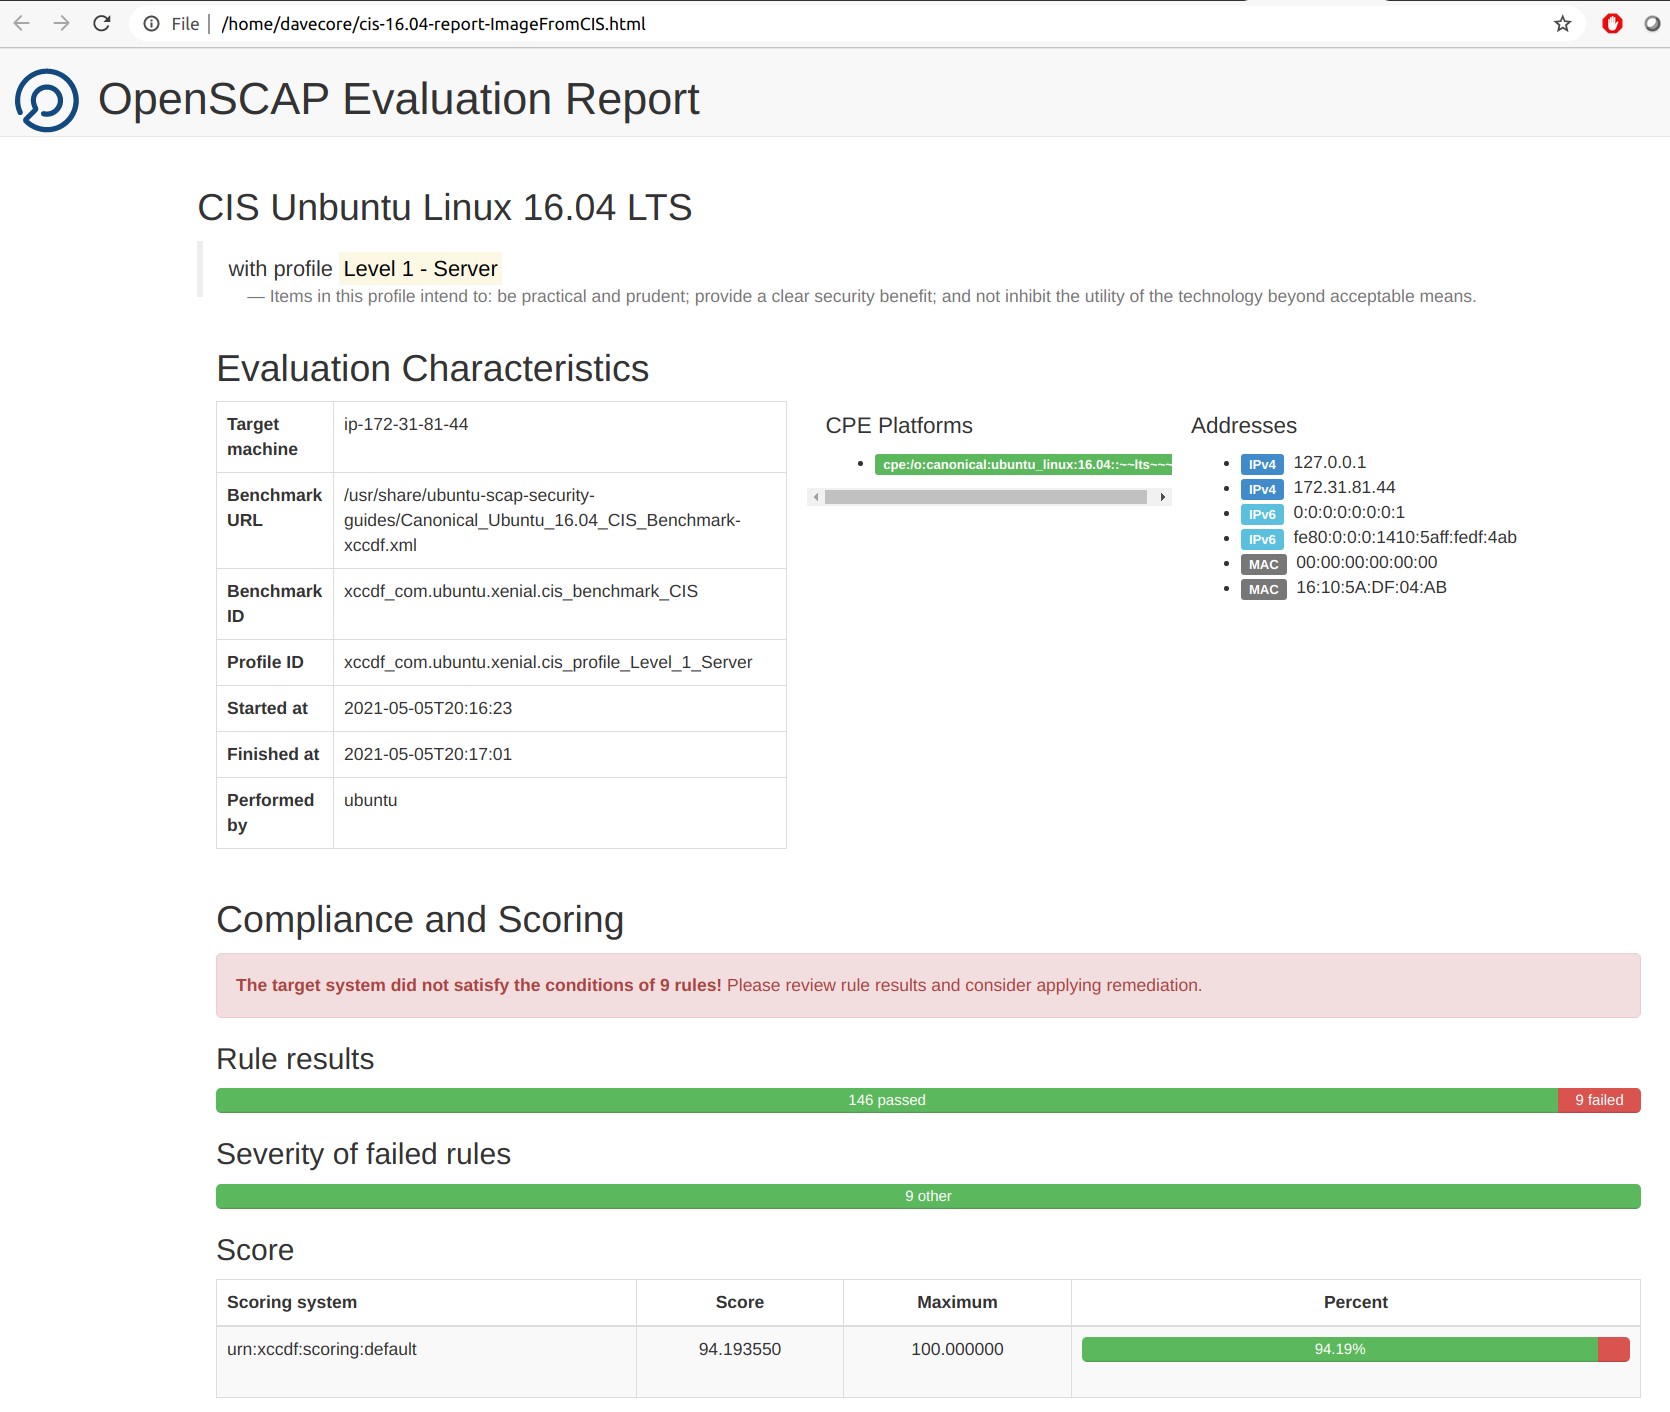
Task: Click the MAC badge next to 00:00:00:00:00:00
Action: (1263, 564)
